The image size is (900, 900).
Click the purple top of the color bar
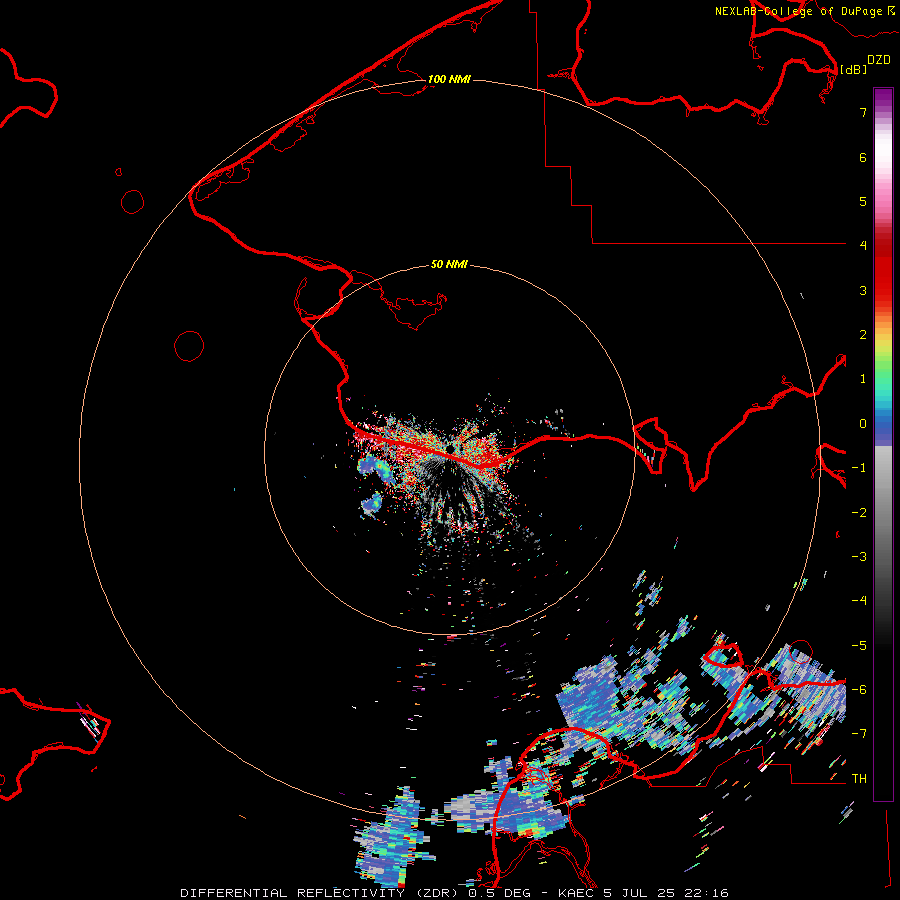tap(883, 96)
